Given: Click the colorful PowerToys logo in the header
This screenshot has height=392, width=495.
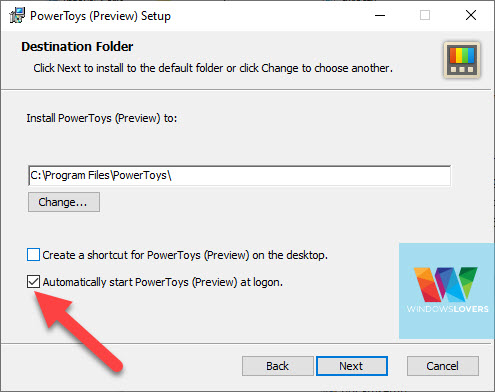Looking at the screenshot, I should [x=462, y=60].
